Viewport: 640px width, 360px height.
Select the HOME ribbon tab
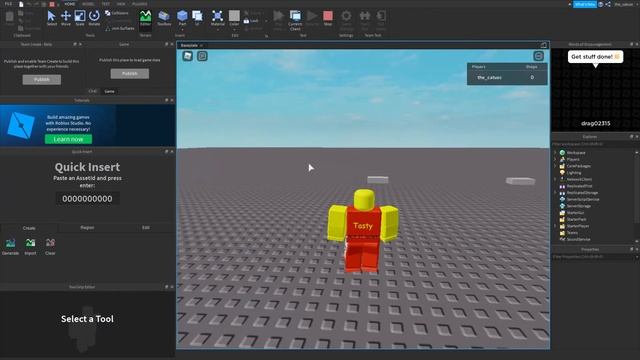pos(70,4)
